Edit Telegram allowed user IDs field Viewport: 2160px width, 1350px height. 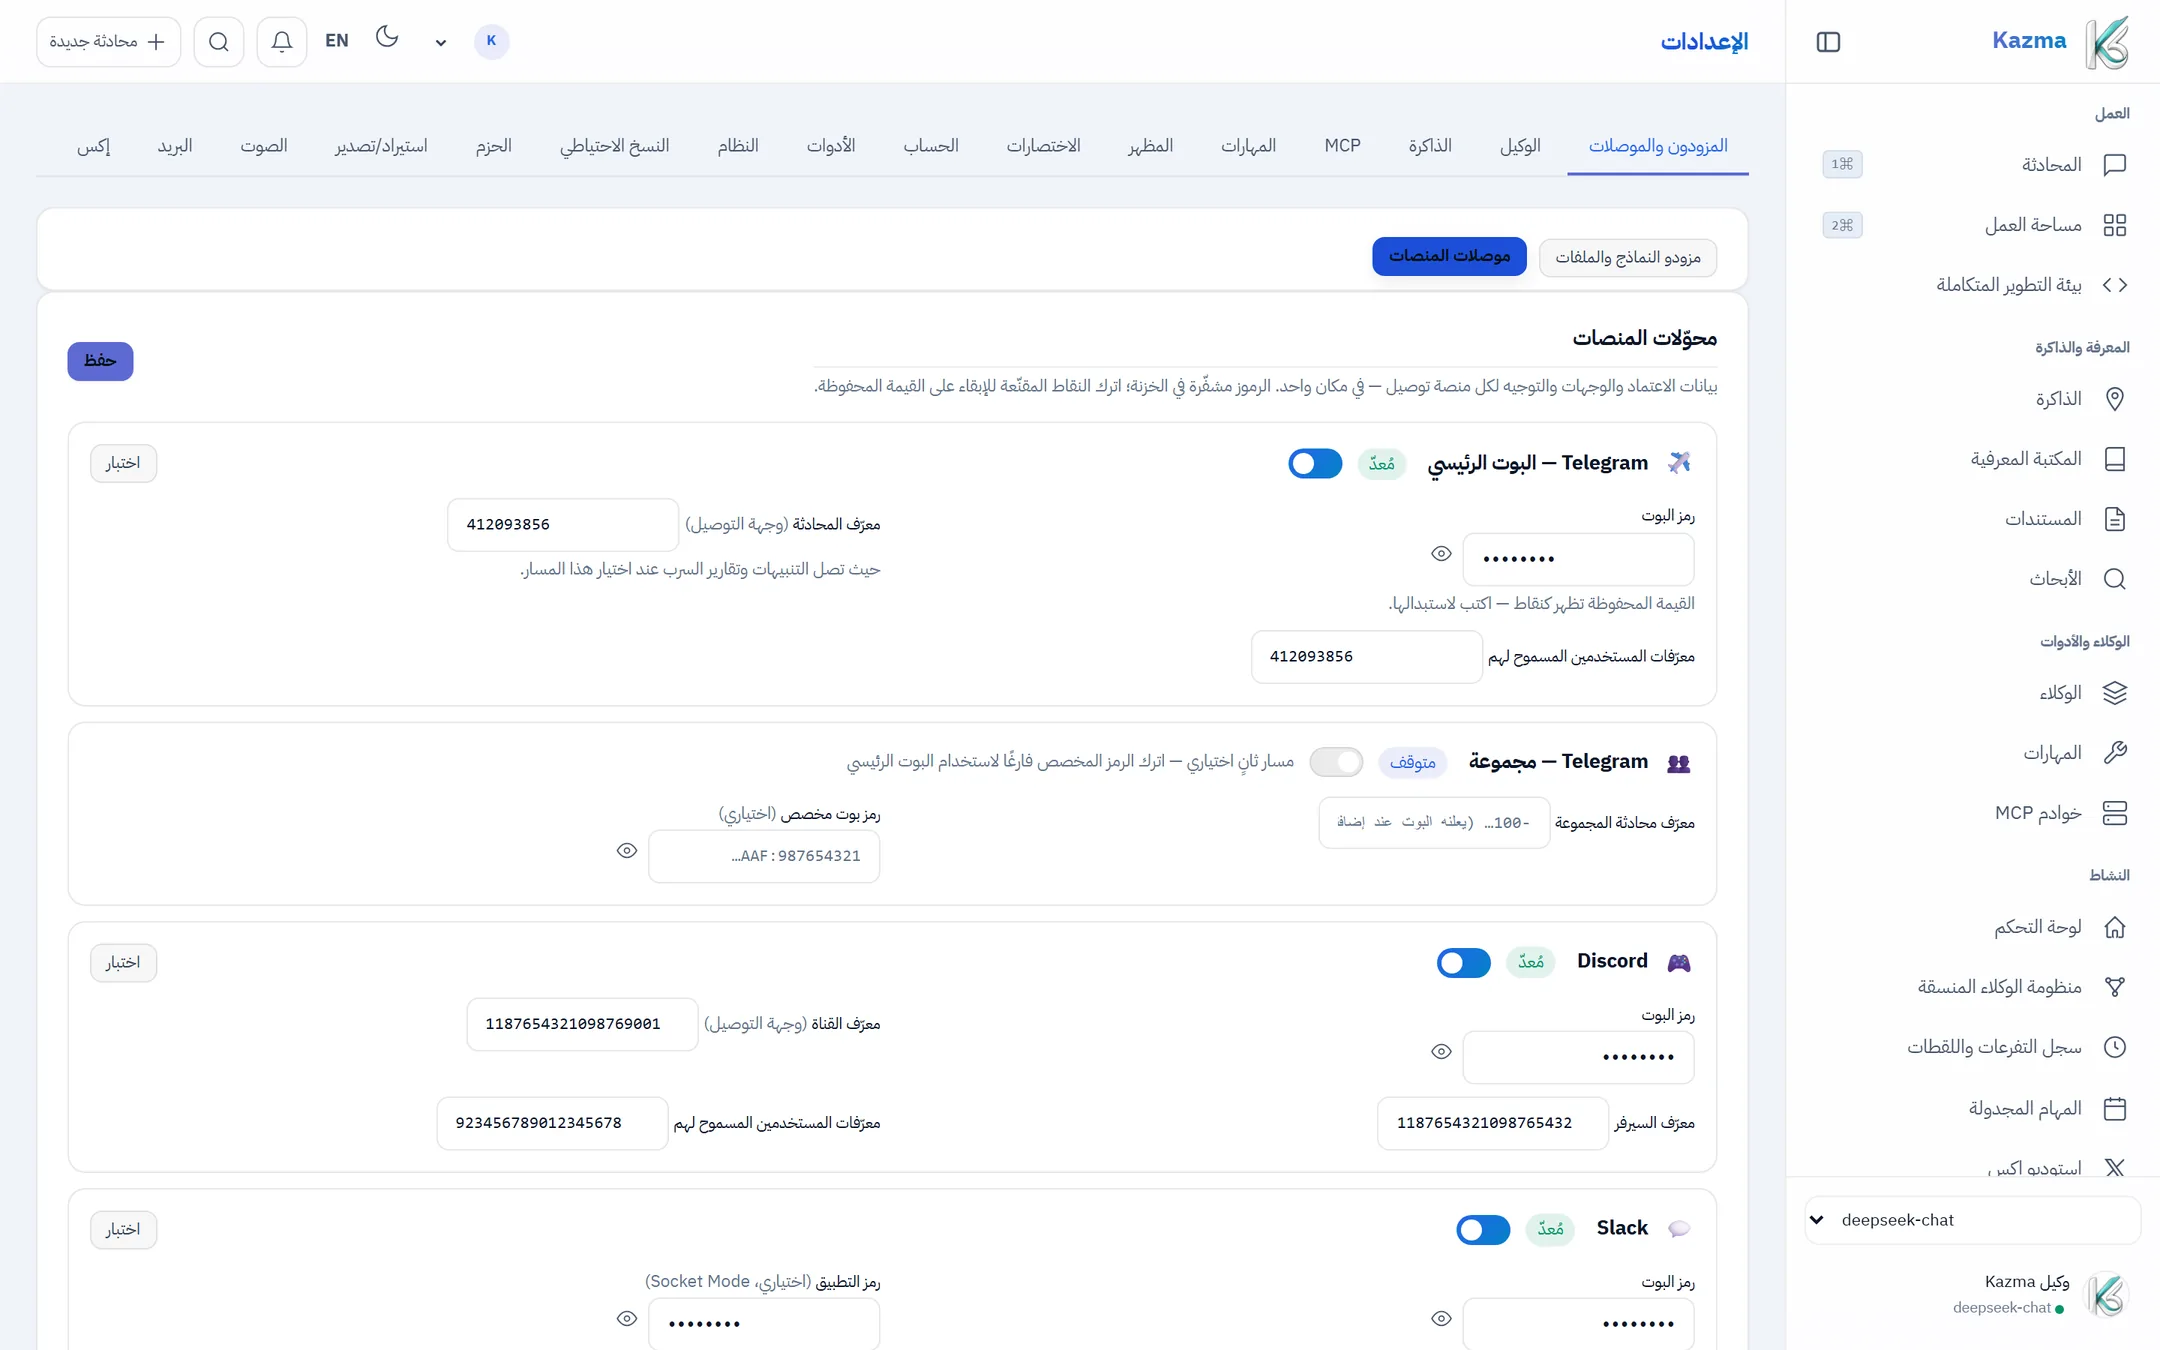click(x=1367, y=657)
